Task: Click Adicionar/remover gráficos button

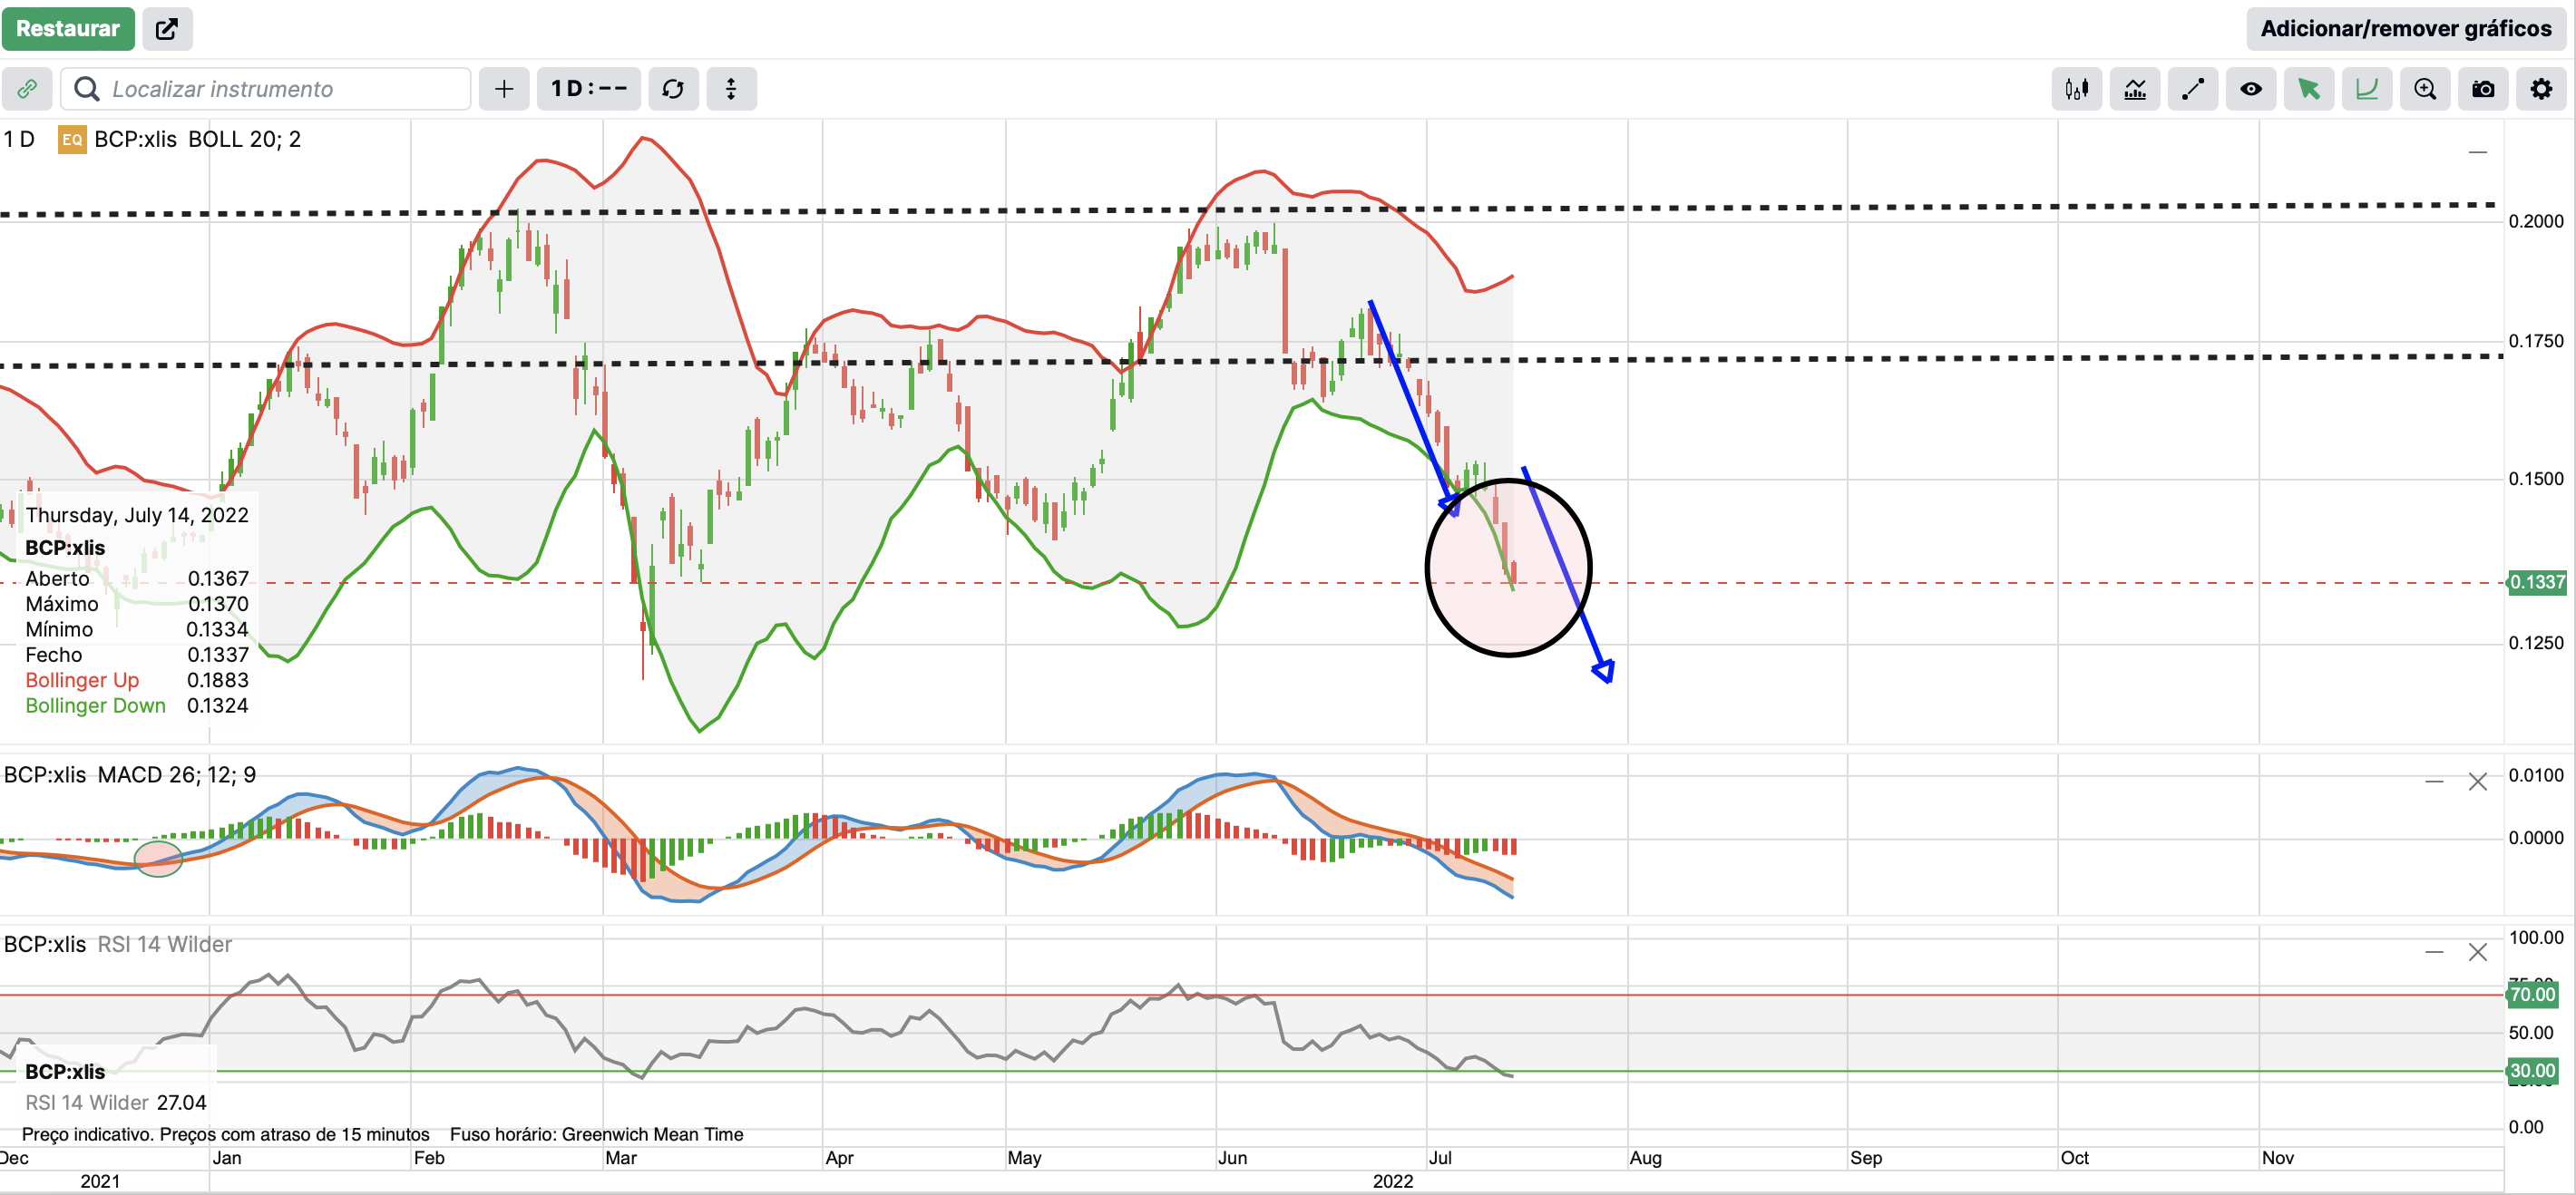Action: click(2405, 28)
